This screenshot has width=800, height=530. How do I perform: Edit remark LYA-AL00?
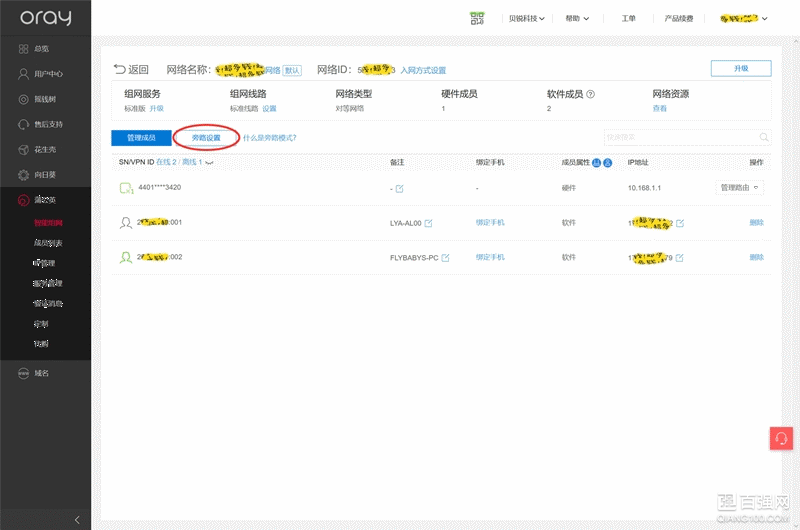pyautogui.click(x=428, y=223)
